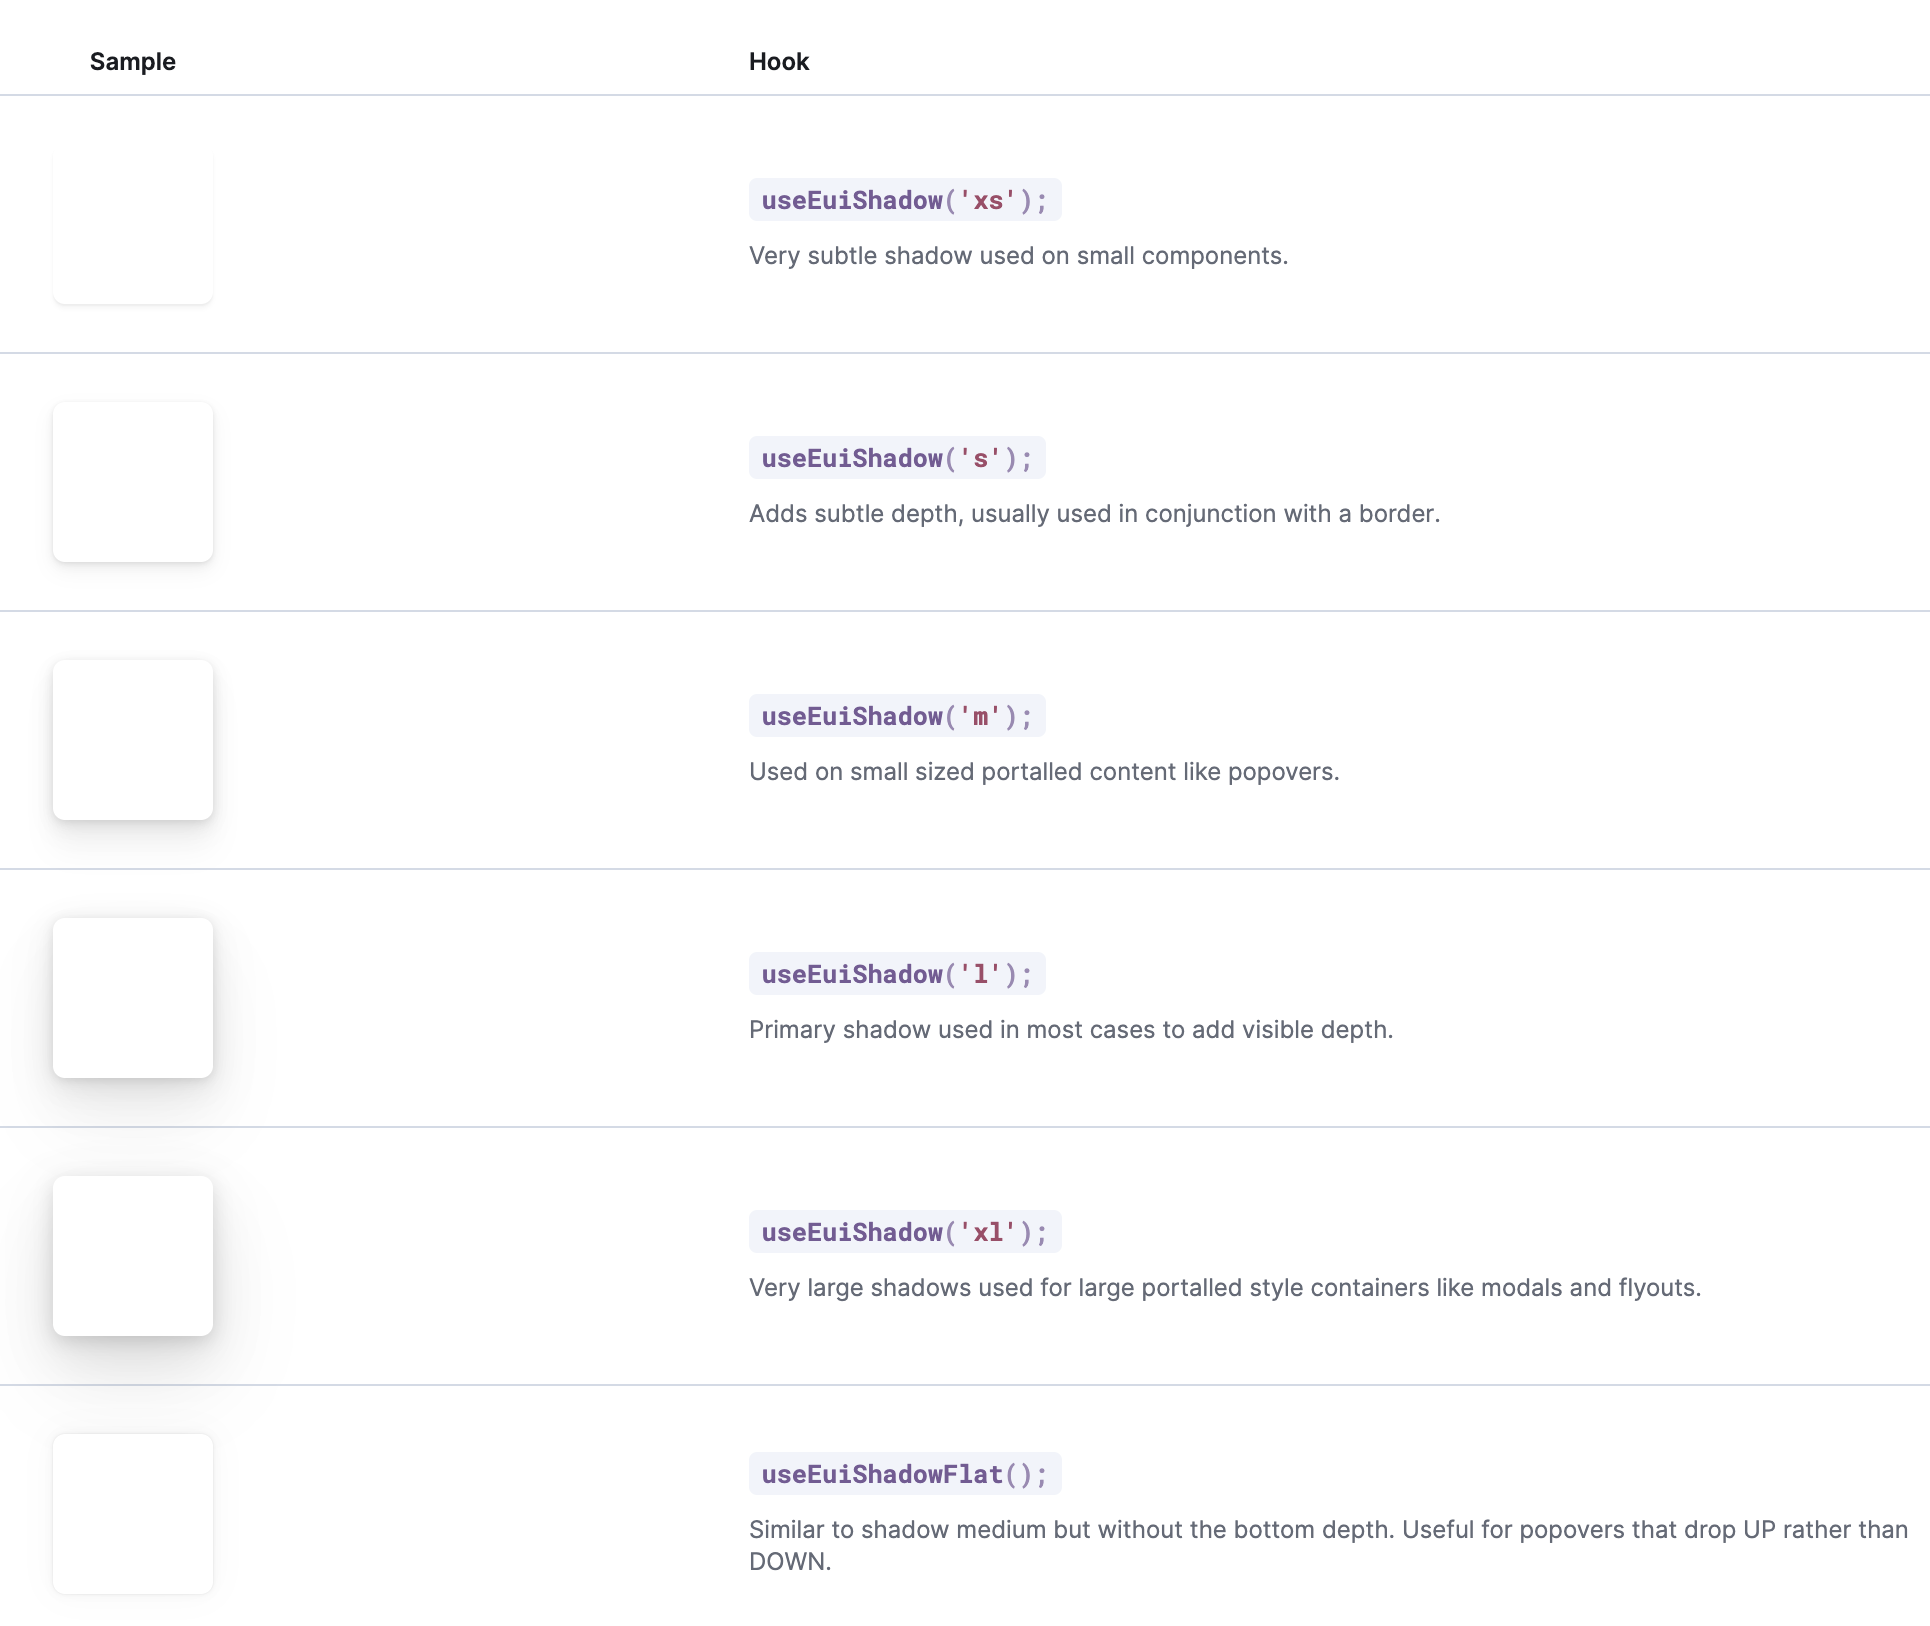This screenshot has width=1930, height=1626.
Task: Click the useEuiShadow('l') code snippet
Action: 895,974
